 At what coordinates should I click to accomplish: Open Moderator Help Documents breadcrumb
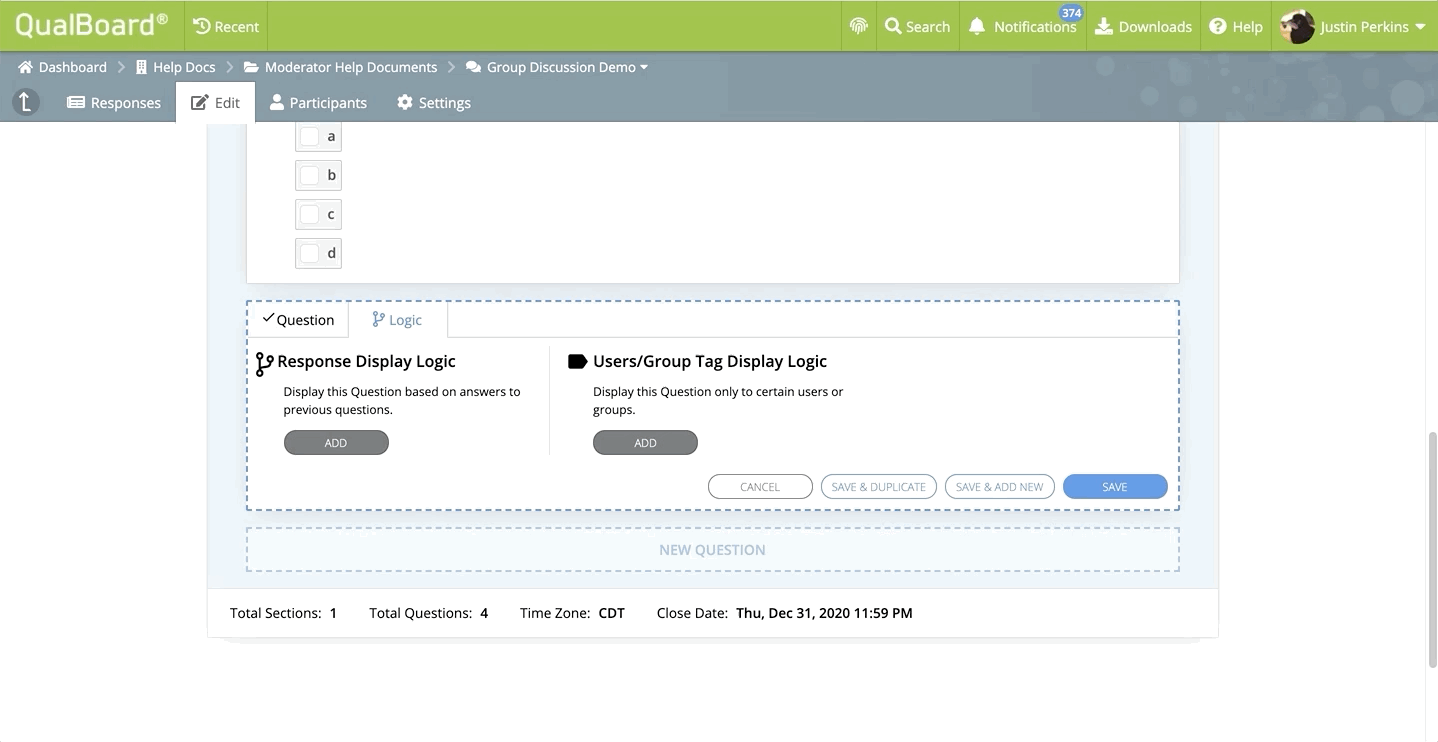click(351, 67)
